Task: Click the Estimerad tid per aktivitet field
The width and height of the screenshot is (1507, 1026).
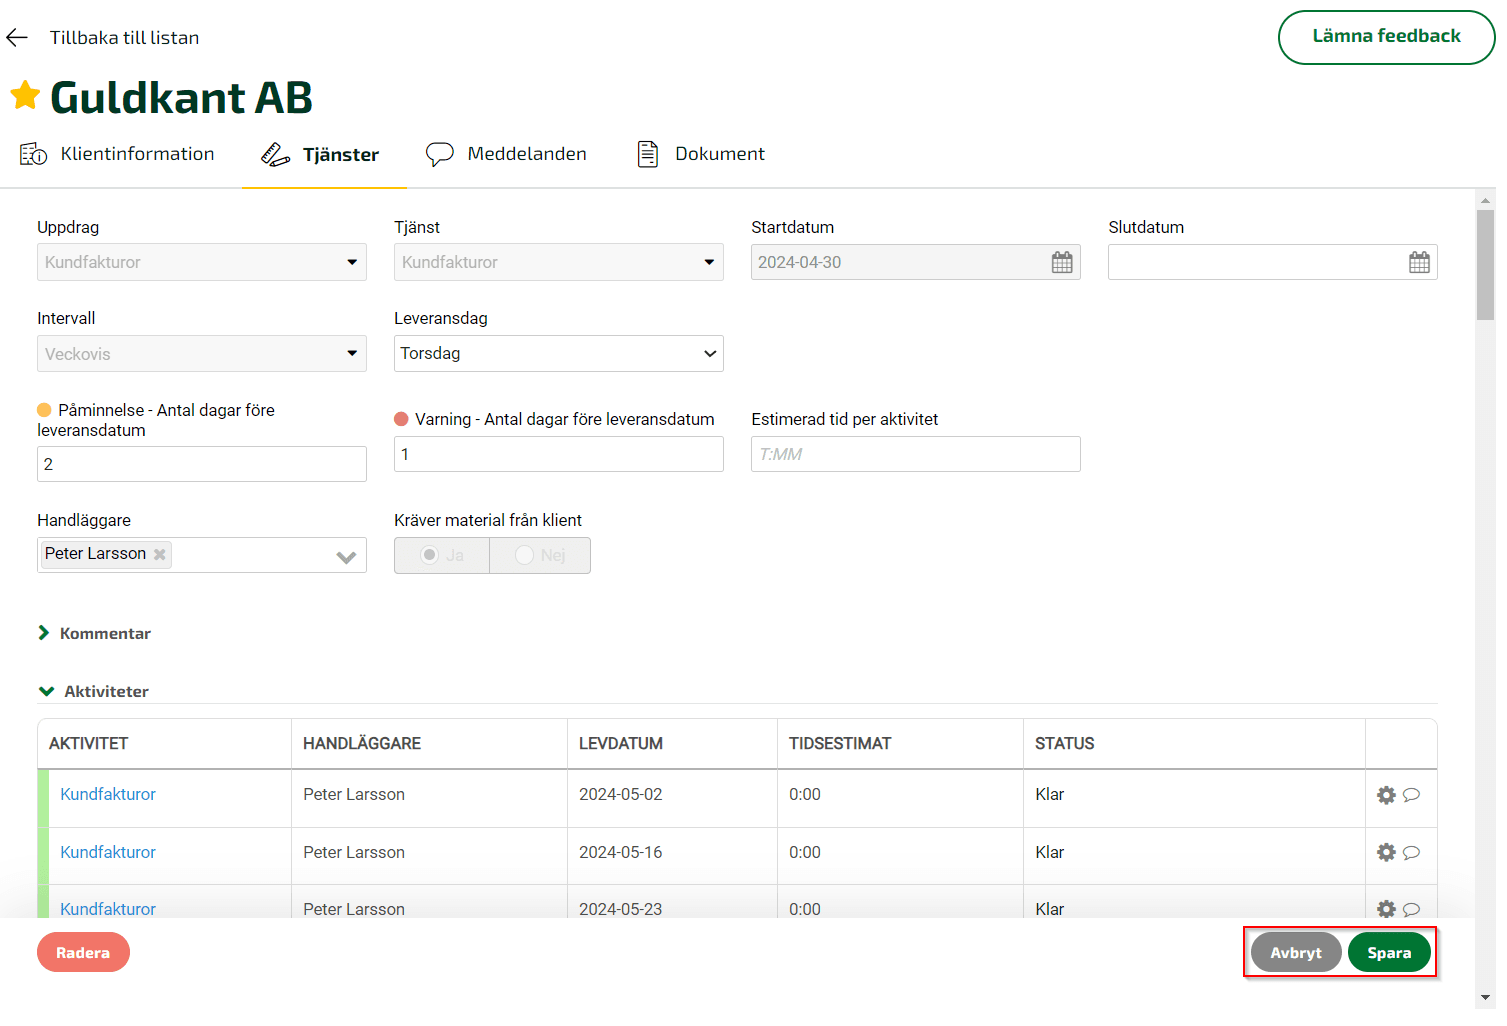Action: (916, 454)
